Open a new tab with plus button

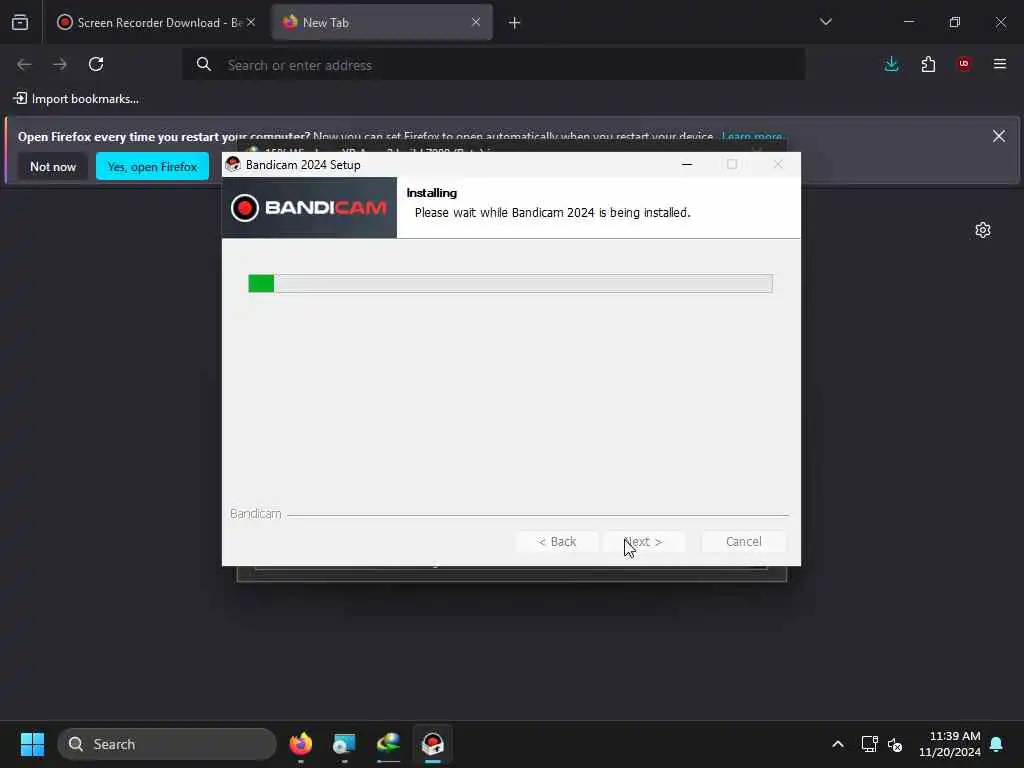pos(515,23)
